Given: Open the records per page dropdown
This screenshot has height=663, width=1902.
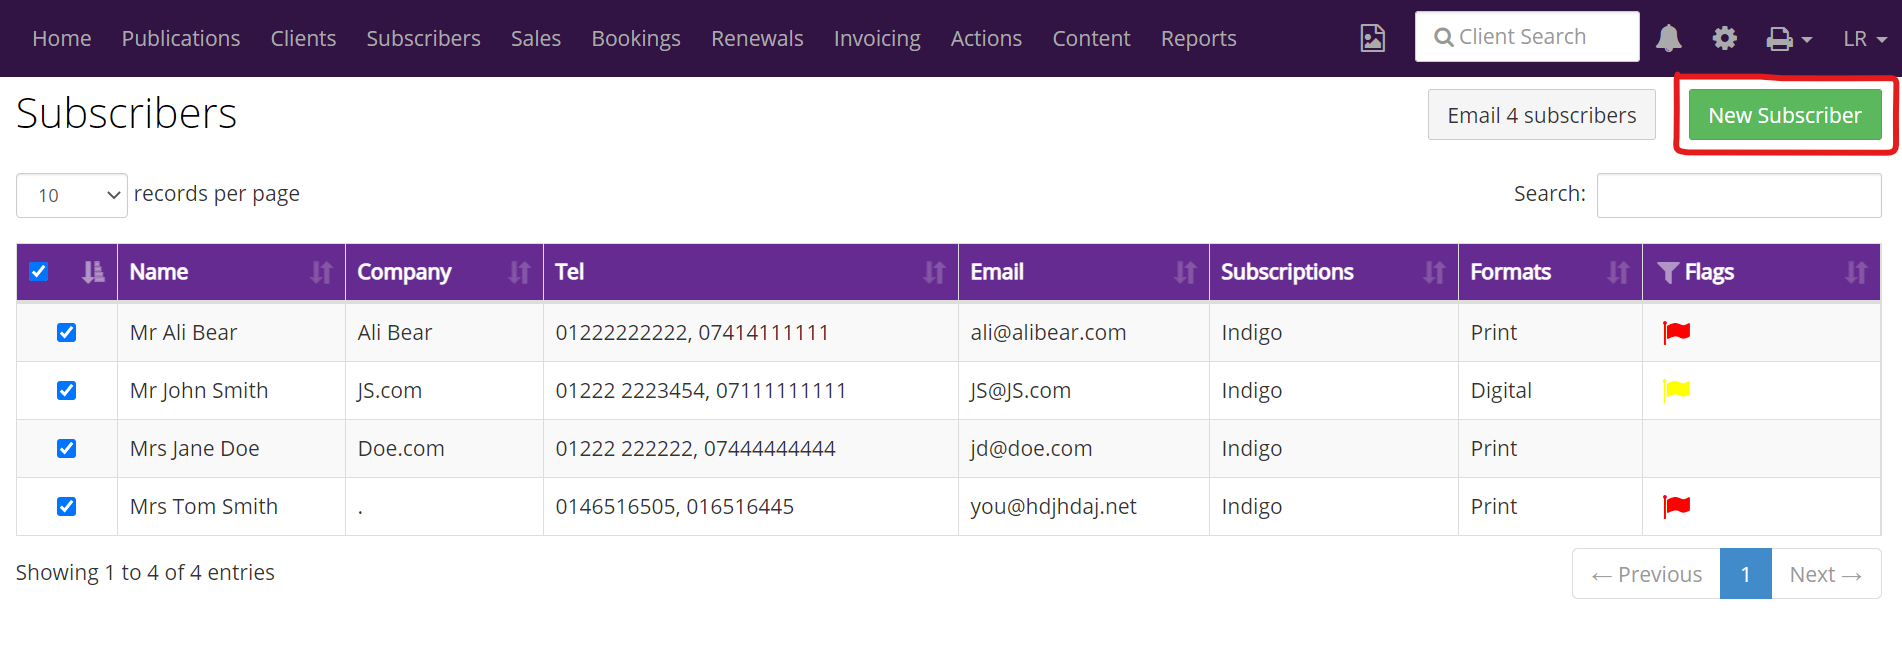Looking at the screenshot, I should pyautogui.click(x=72, y=195).
